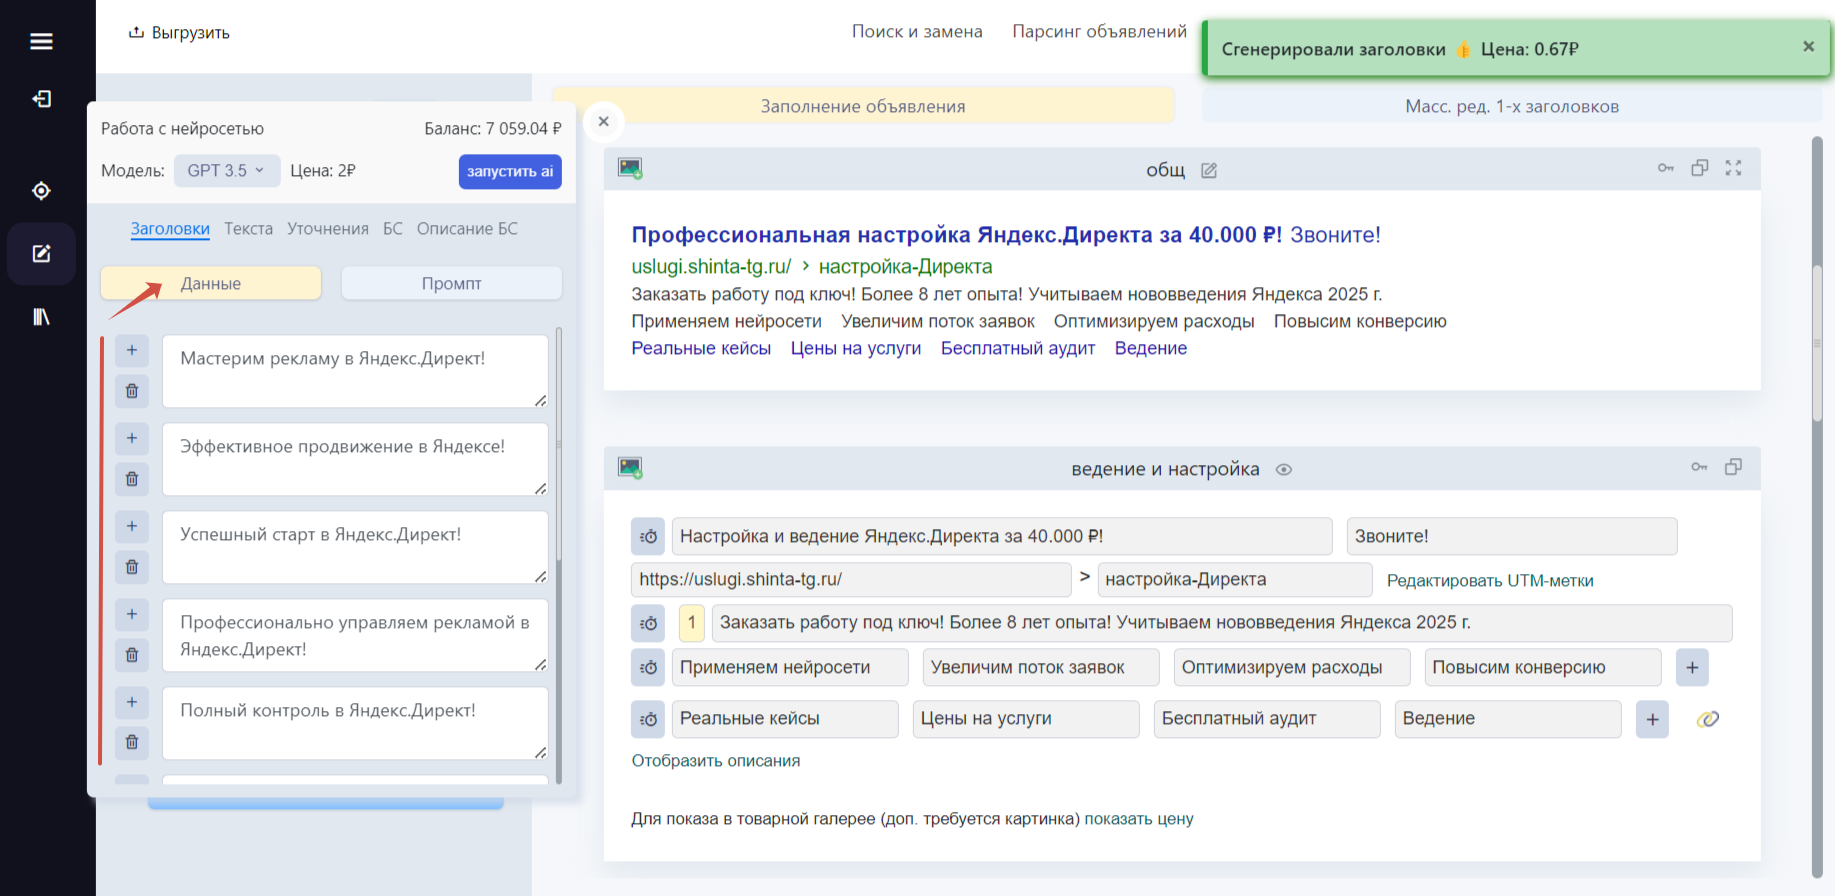Add row next to 'Мастерим рекламу' headline
This screenshot has height=896, width=1835.
pyautogui.click(x=132, y=351)
